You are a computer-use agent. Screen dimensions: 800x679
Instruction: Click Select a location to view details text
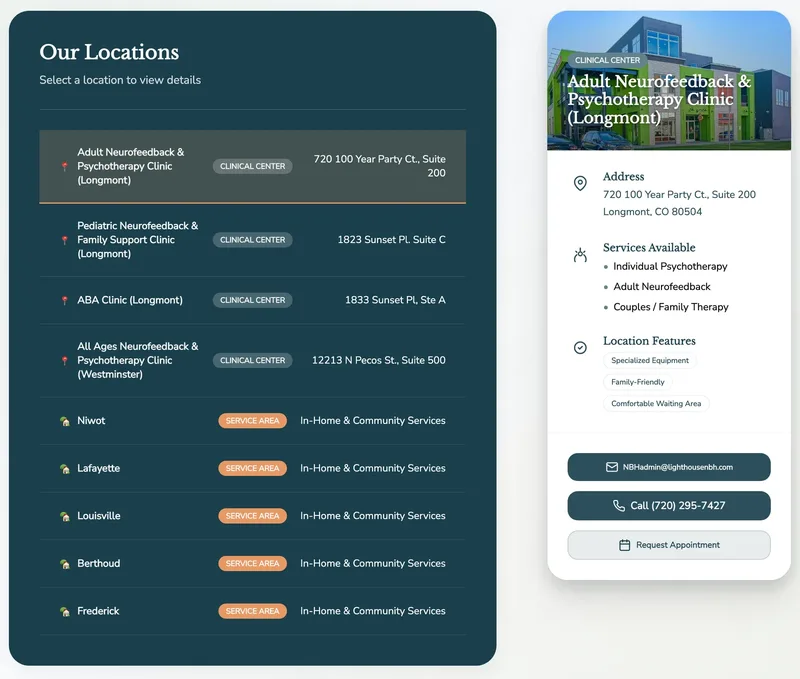[120, 80]
